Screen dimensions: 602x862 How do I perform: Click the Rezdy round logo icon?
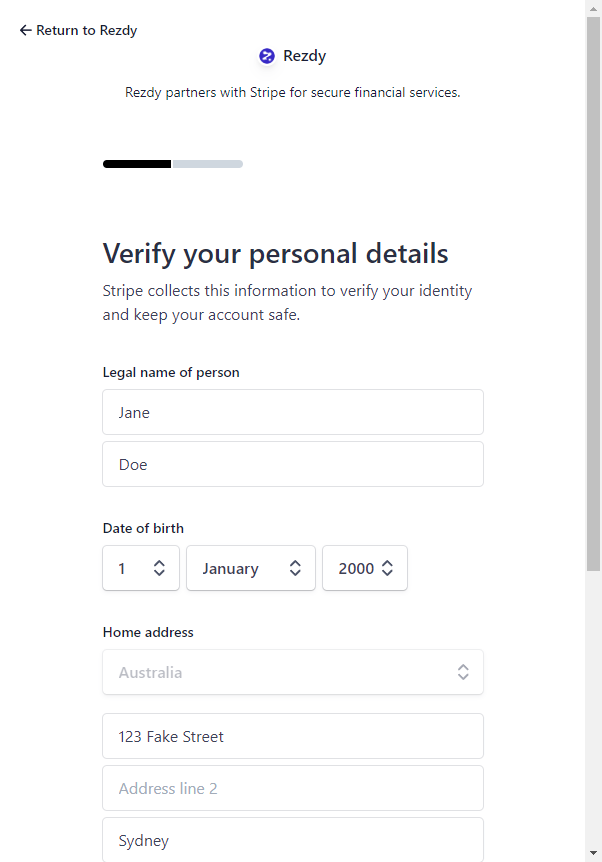pos(267,56)
